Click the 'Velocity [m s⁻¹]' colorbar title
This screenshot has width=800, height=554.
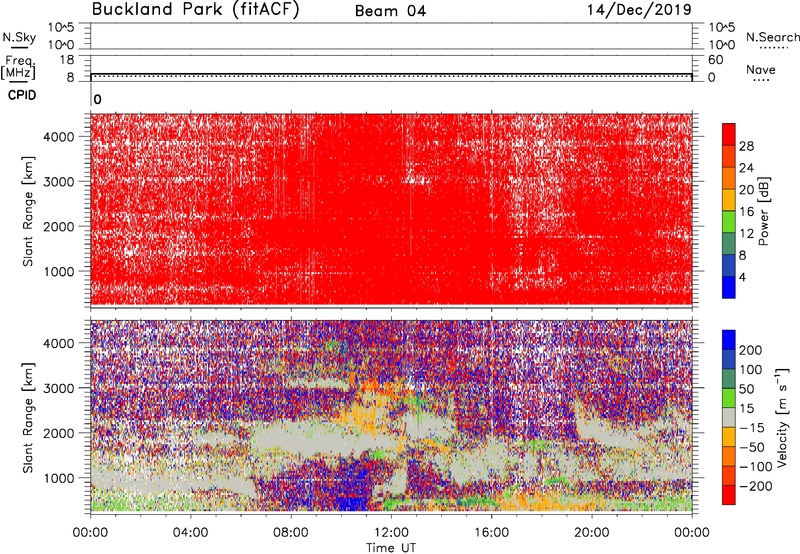783,417
